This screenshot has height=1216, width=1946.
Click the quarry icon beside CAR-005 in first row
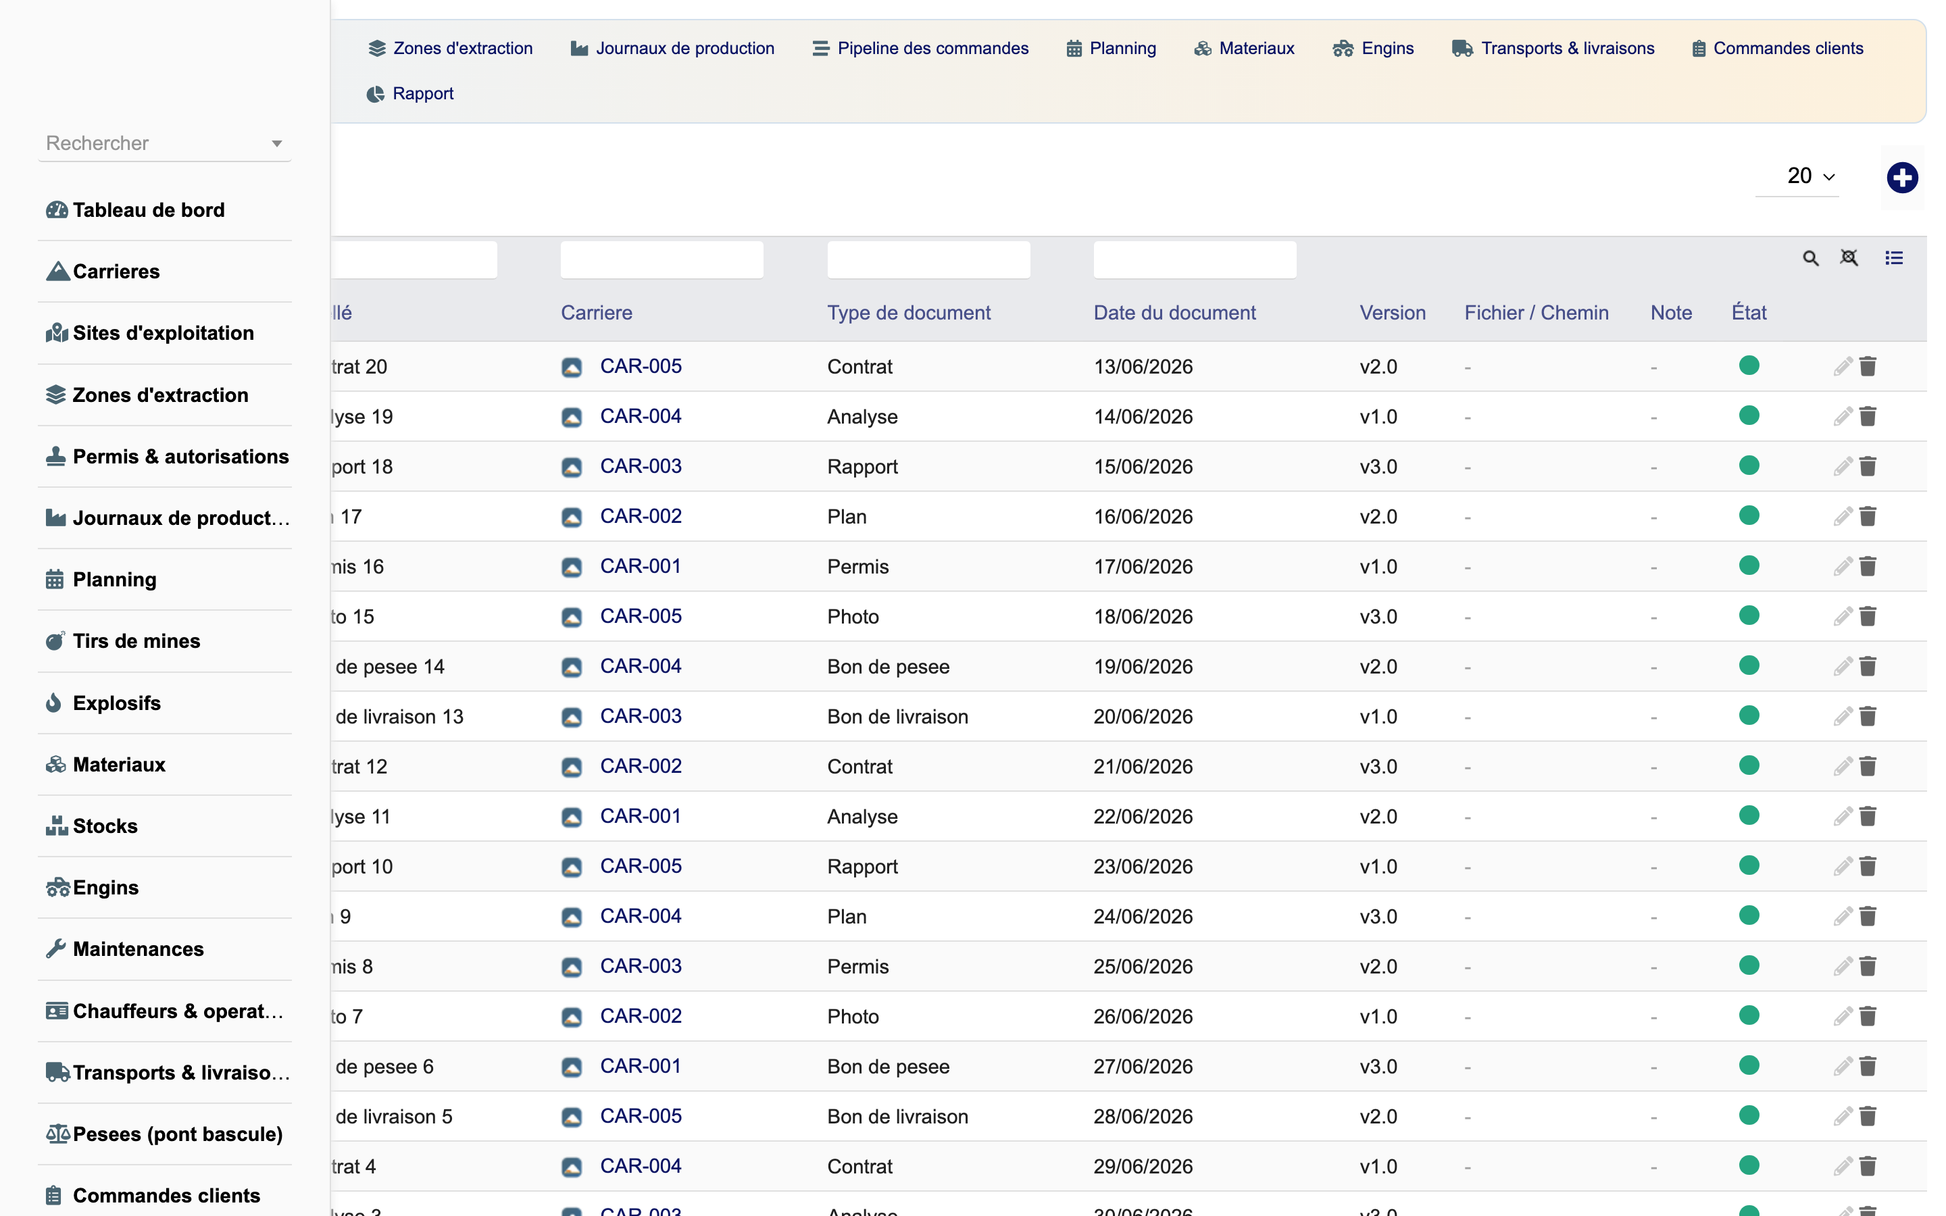(x=571, y=367)
